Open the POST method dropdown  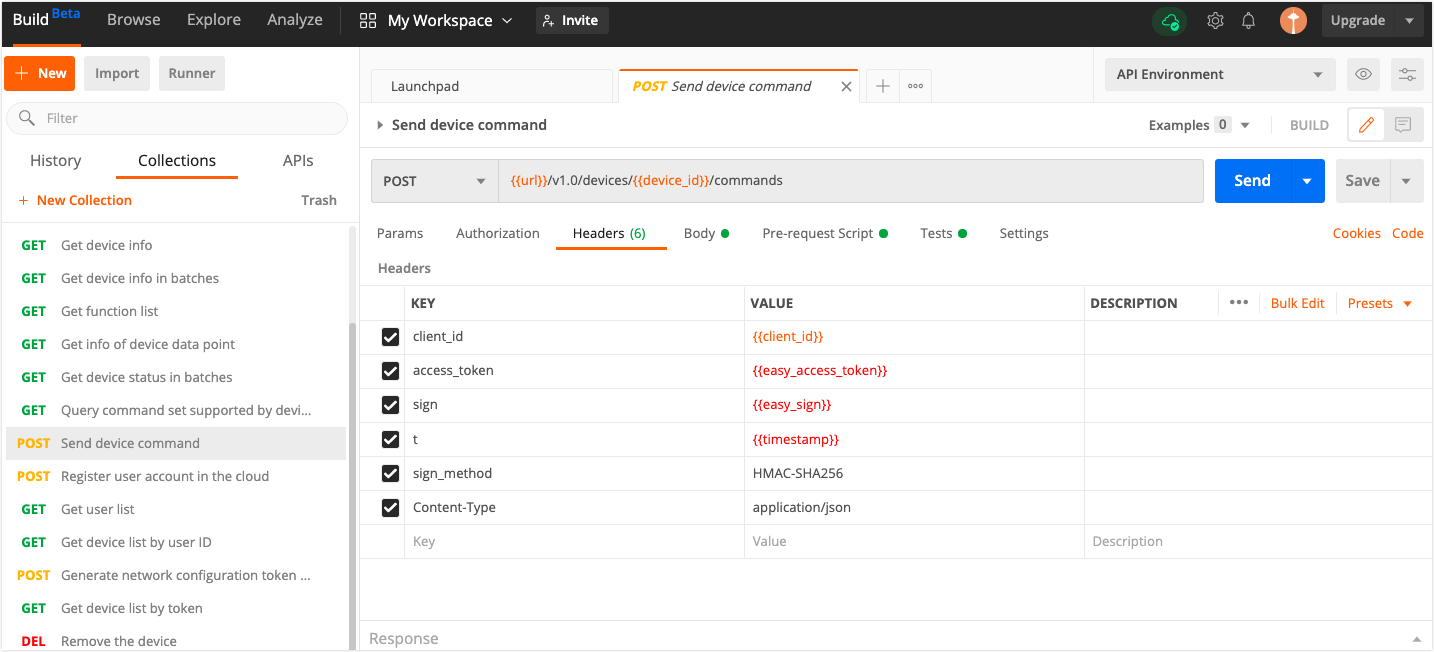coord(434,181)
